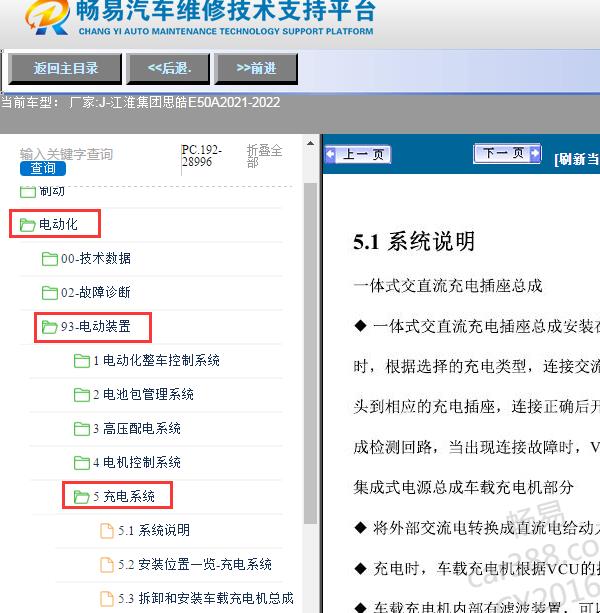600x613 pixels.
Task: Collapse the 电动化 tree node
Action: point(58,224)
